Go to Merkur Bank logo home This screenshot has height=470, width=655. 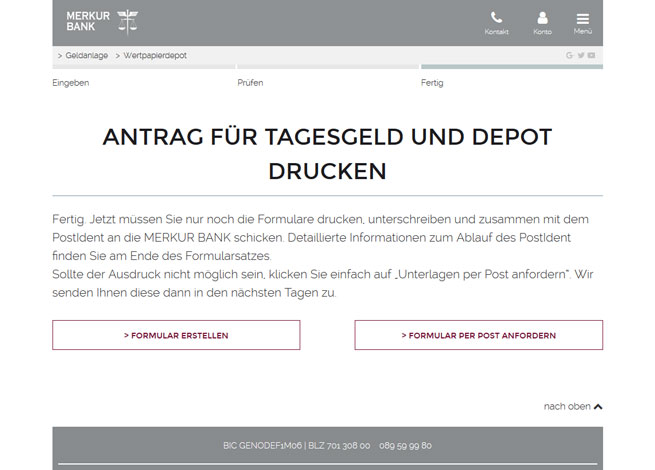(102, 22)
